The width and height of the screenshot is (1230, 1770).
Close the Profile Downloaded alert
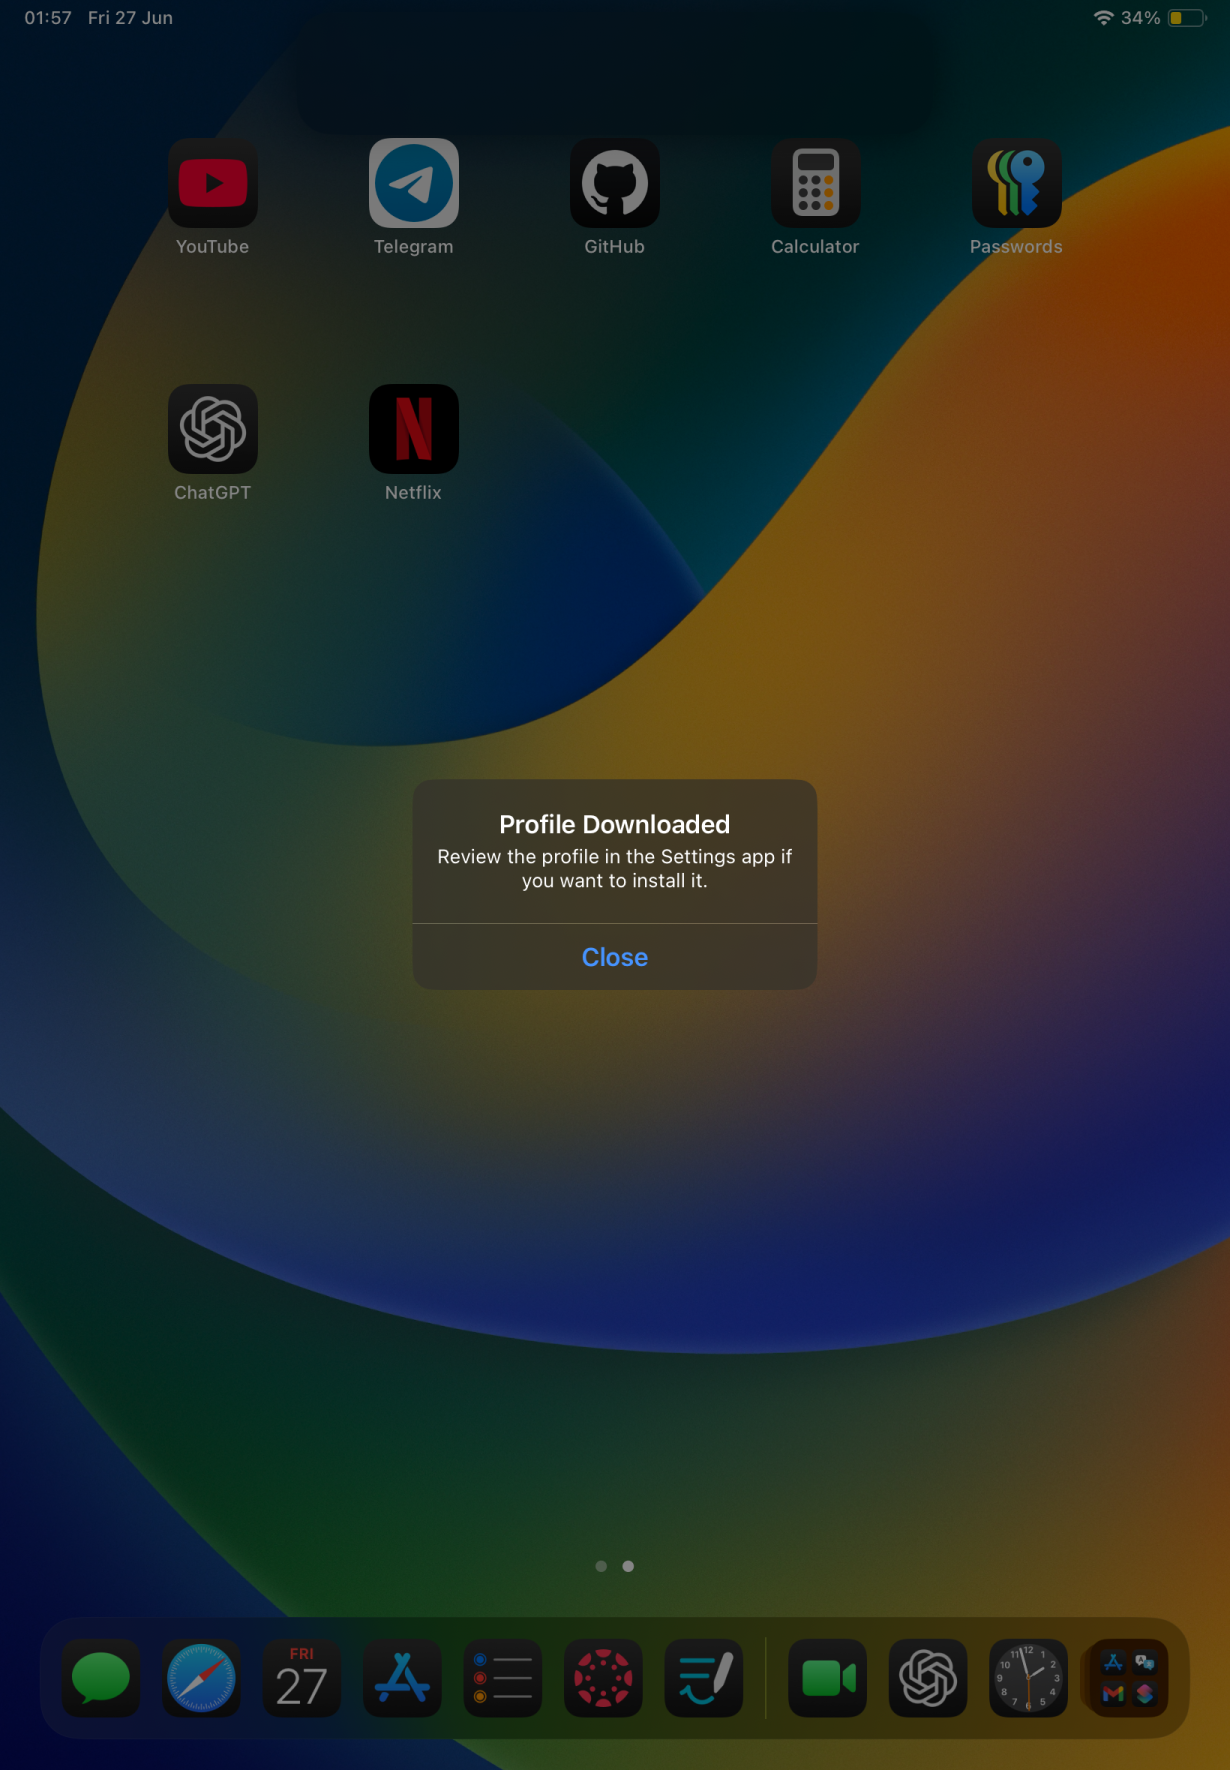614,957
